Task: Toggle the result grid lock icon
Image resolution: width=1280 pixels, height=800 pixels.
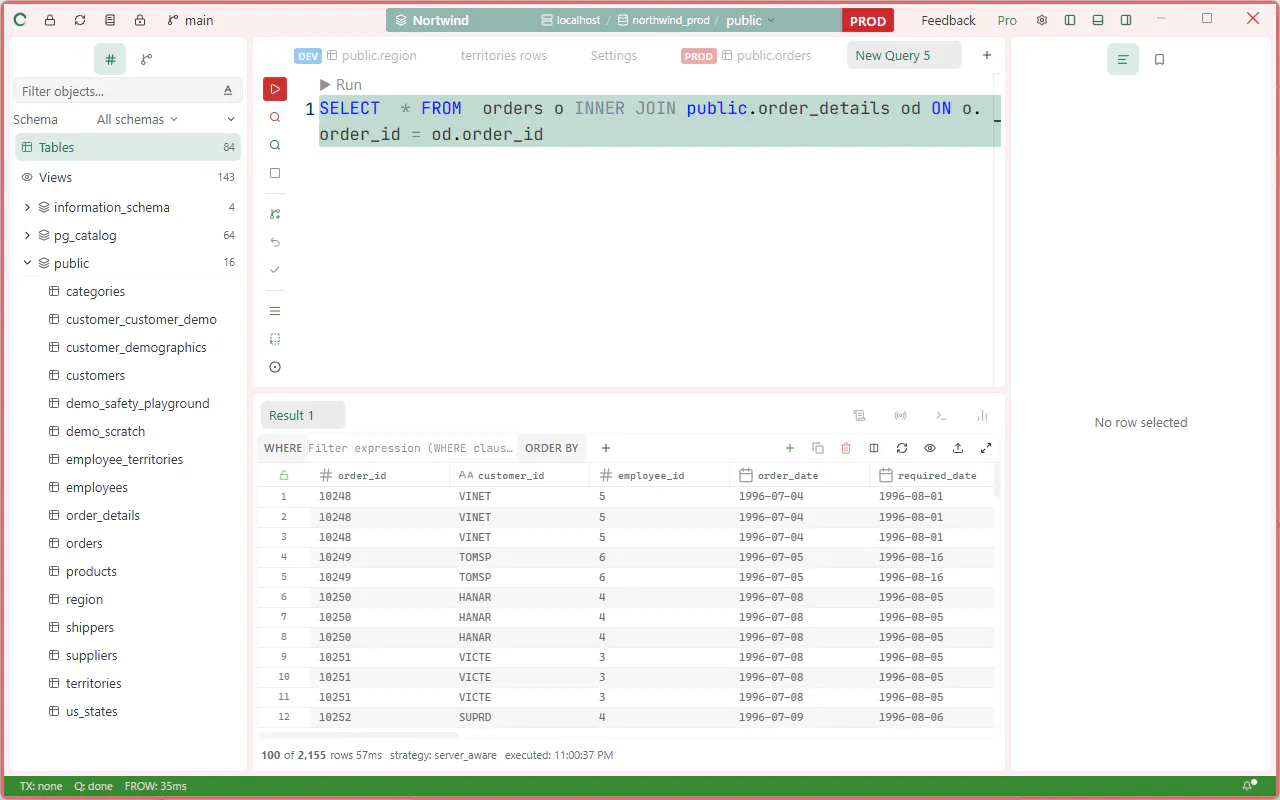Action: [x=284, y=475]
